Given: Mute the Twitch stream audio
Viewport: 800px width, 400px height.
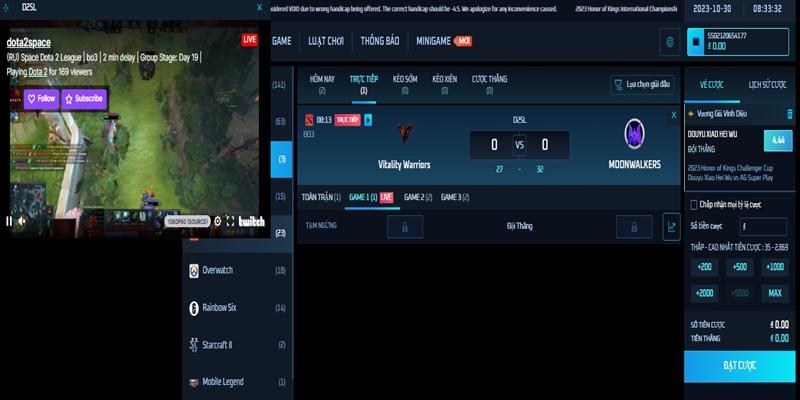Looking at the screenshot, I should click(x=22, y=221).
